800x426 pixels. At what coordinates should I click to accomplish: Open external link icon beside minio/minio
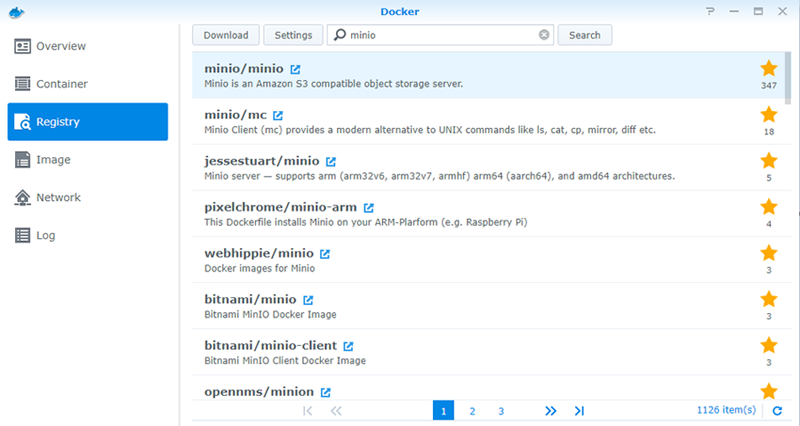pos(295,69)
